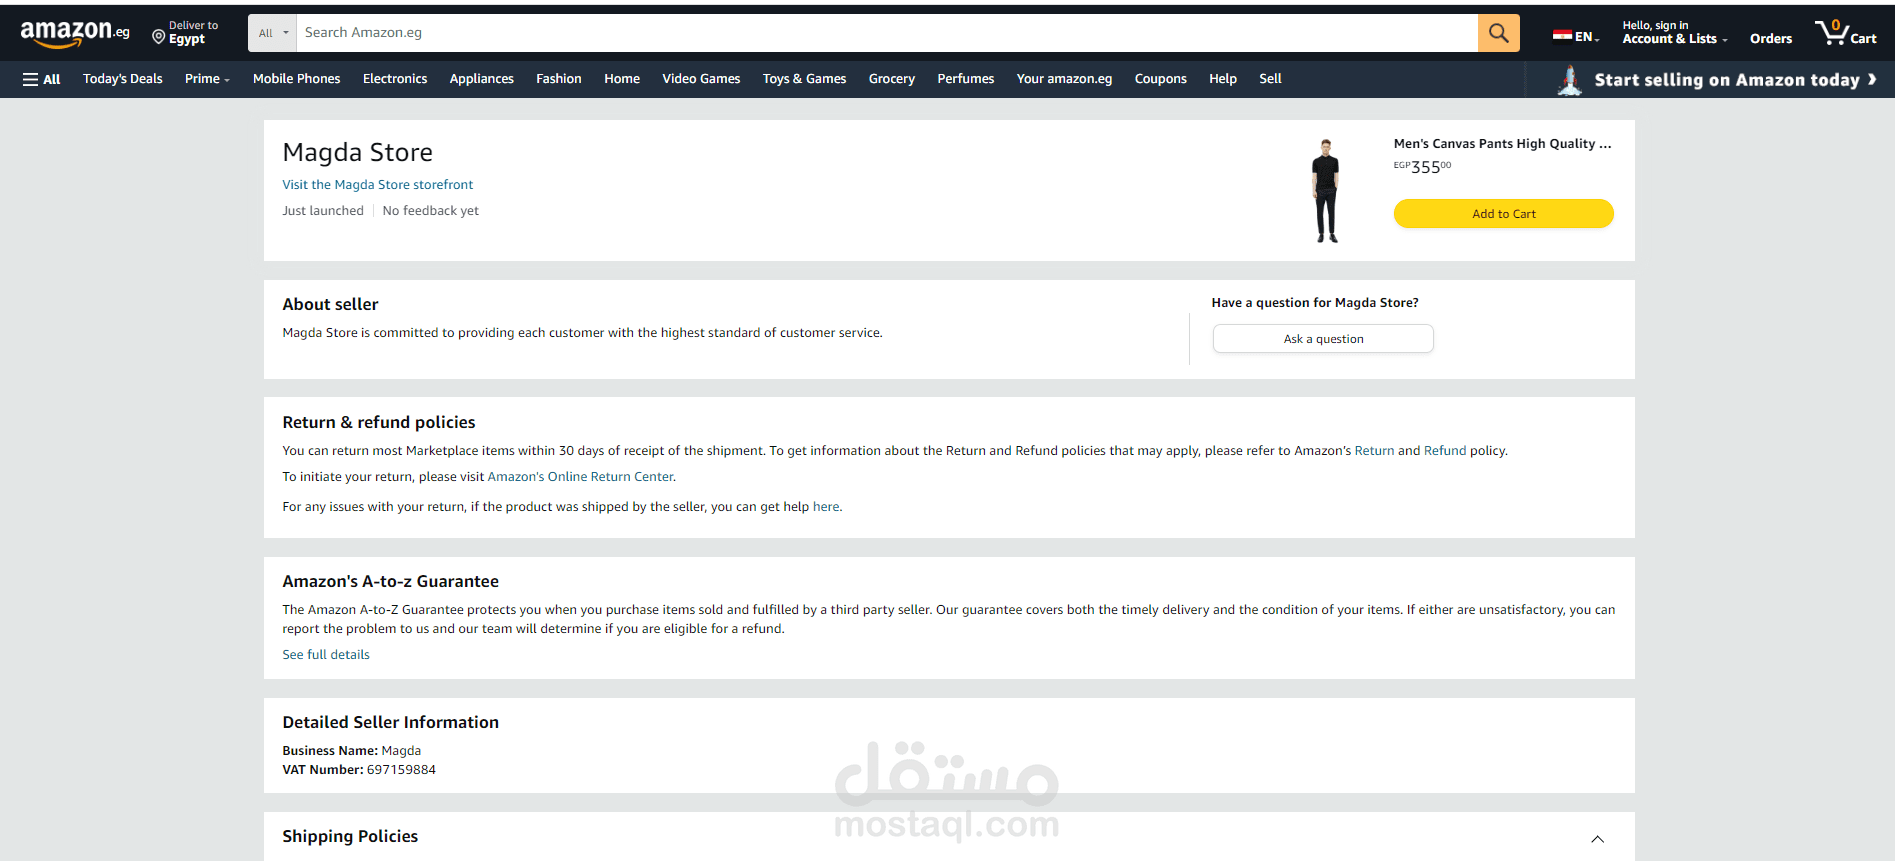This screenshot has width=1895, height=861.
Task: Open the Men's Canvas Pants product title
Action: pyautogui.click(x=1503, y=144)
